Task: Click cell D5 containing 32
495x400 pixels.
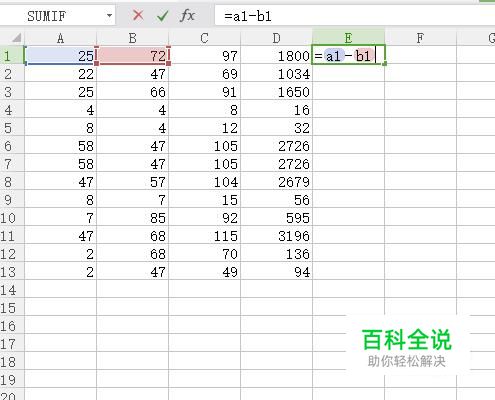Action: click(276, 127)
